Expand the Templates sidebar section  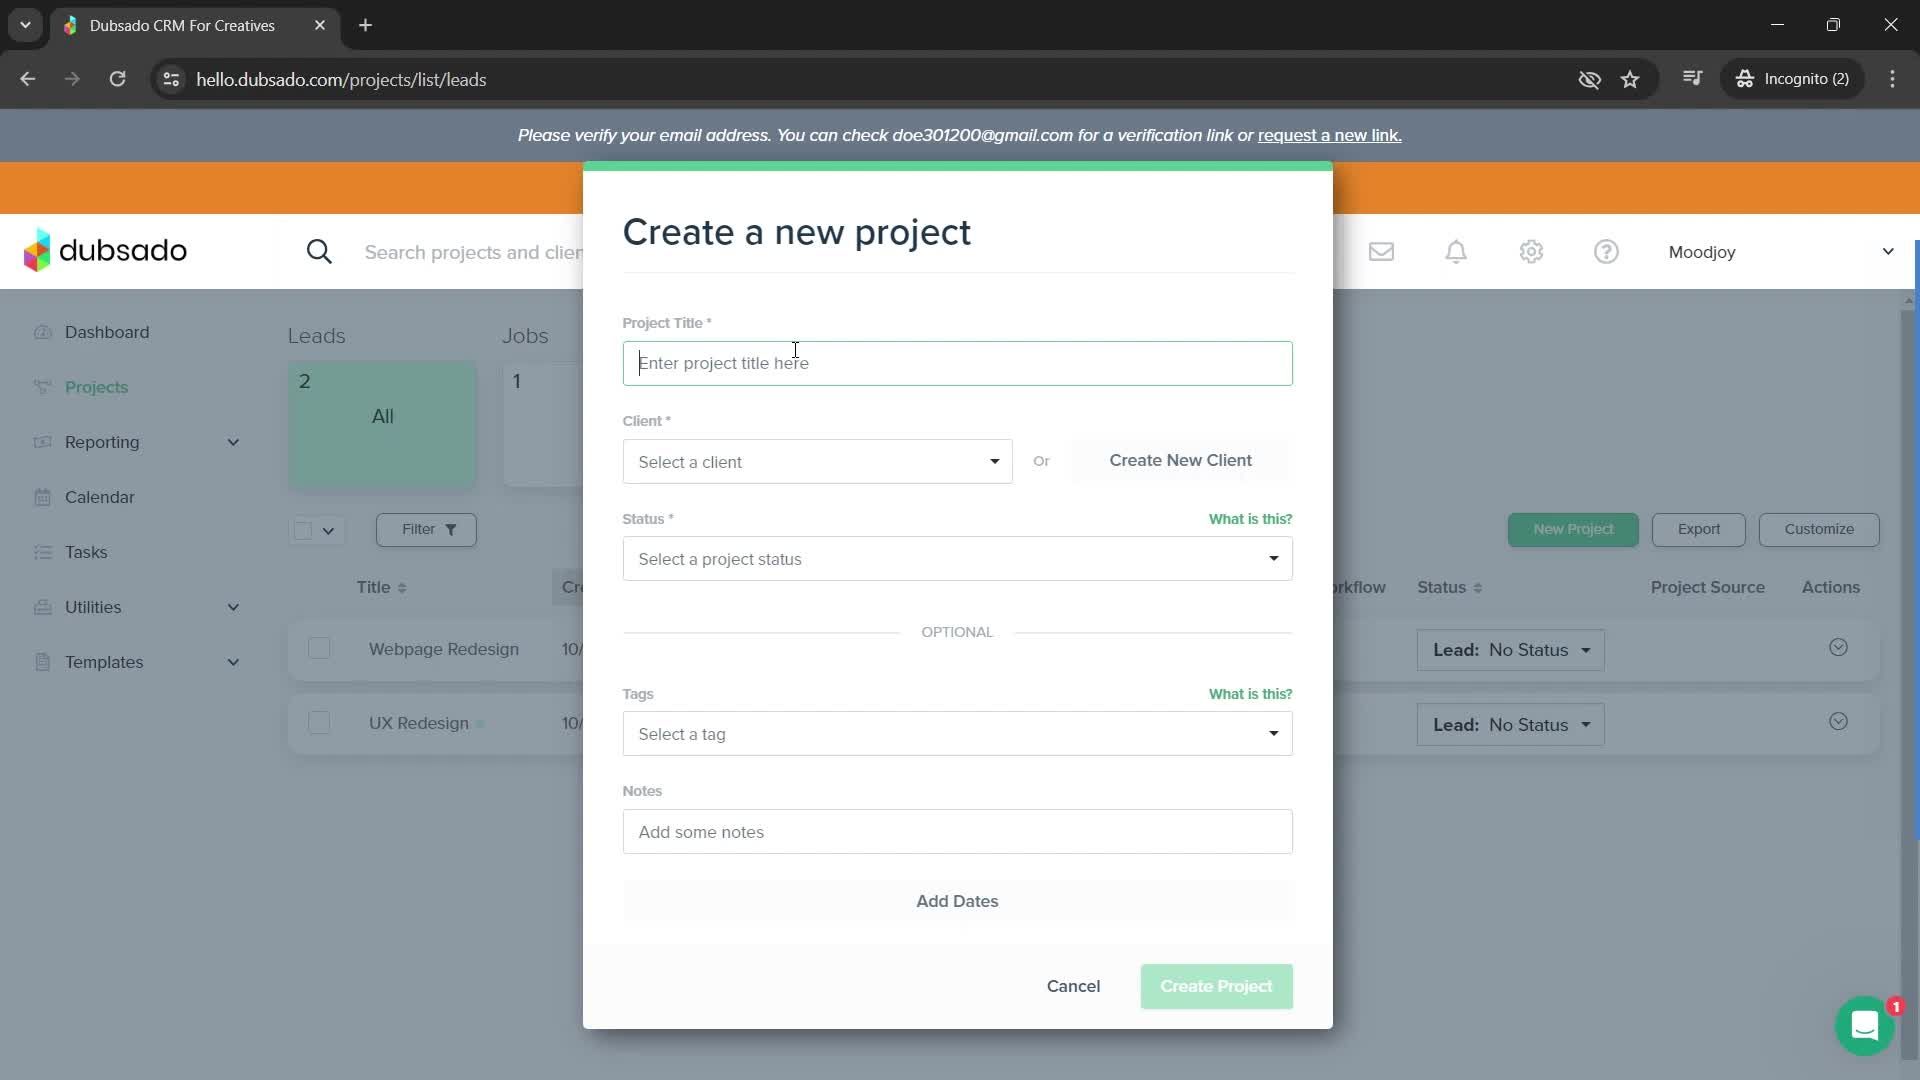233,662
